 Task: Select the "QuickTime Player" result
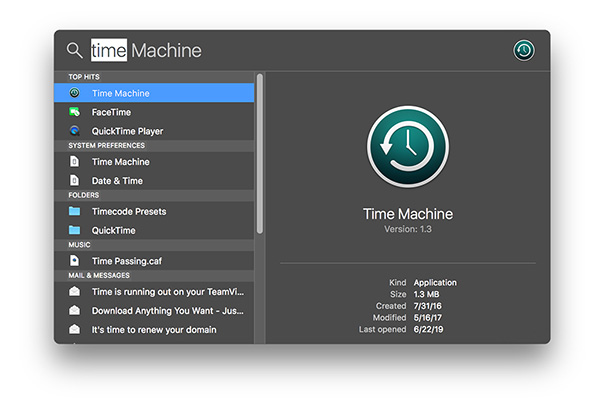pos(154,131)
